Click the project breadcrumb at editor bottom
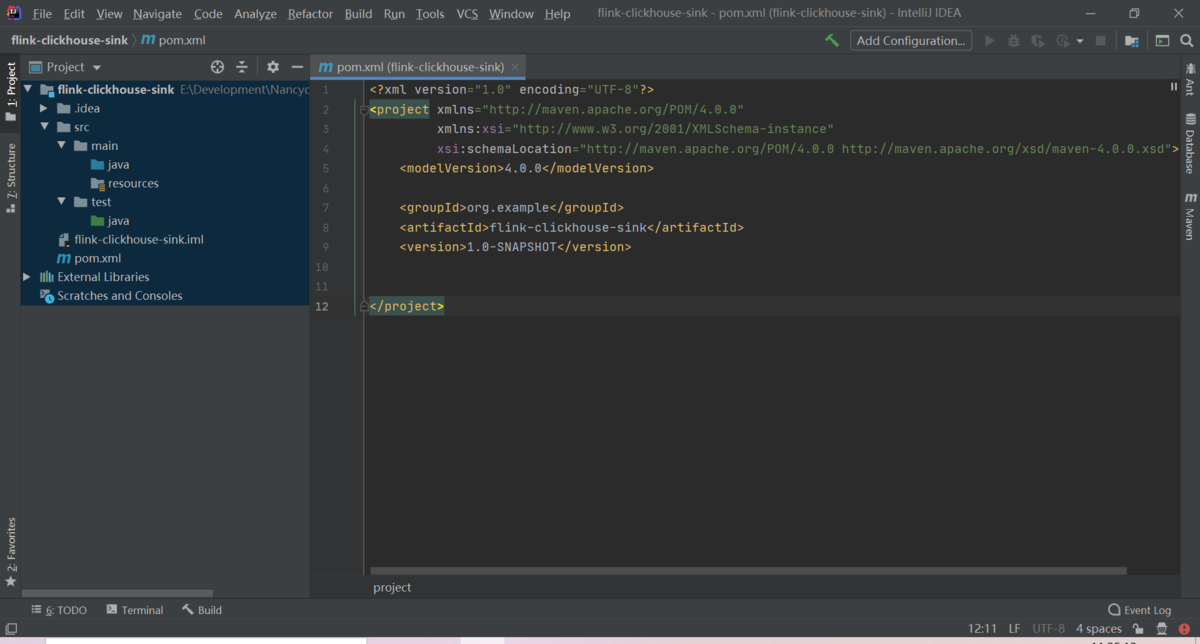The image size is (1200, 644). pyautogui.click(x=392, y=588)
